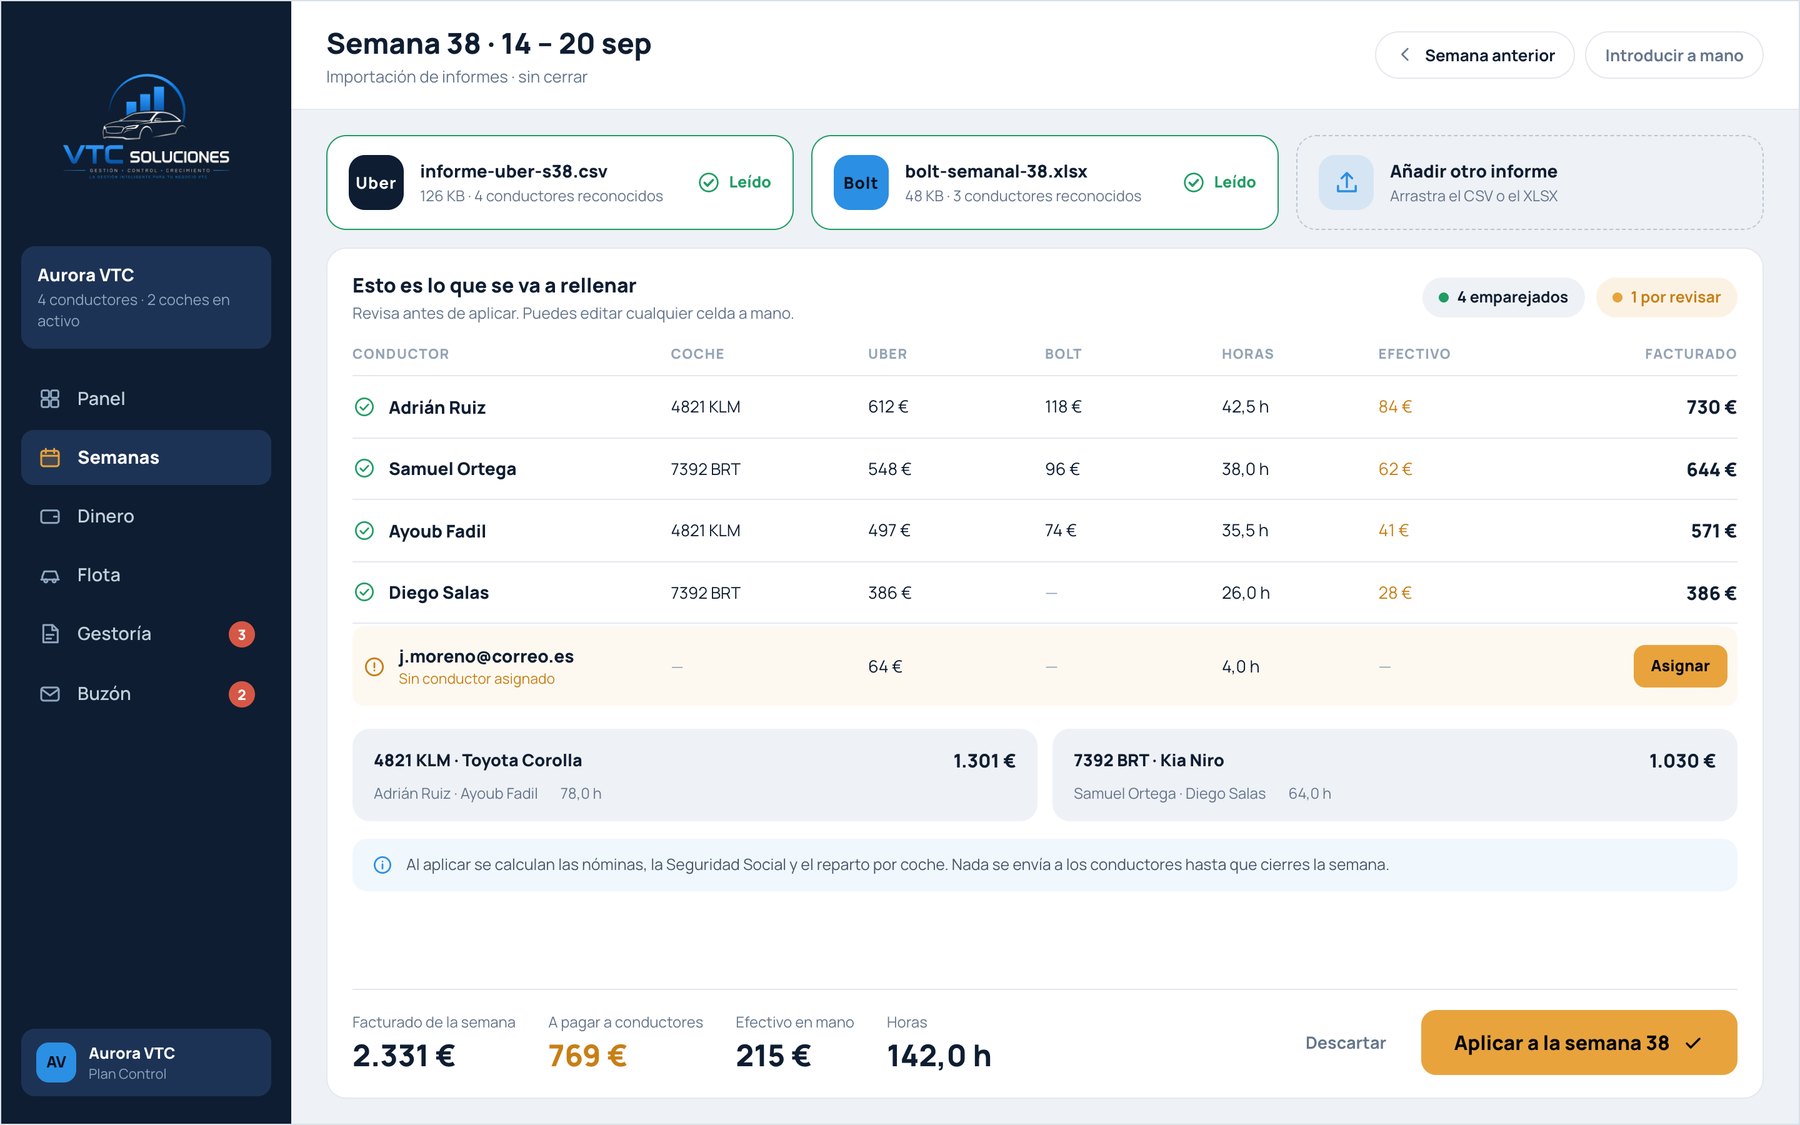Click the green check beside Diego Salas
Screen dimensions: 1800x1125
(365, 592)
